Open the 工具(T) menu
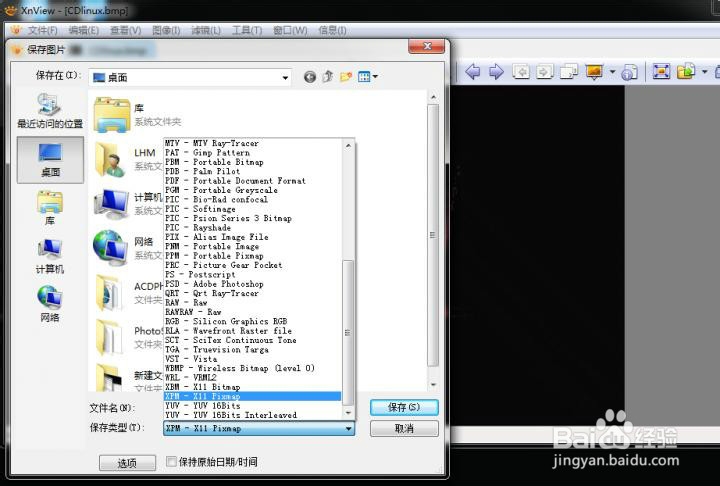The image size is (720, 486). [247, 30]
